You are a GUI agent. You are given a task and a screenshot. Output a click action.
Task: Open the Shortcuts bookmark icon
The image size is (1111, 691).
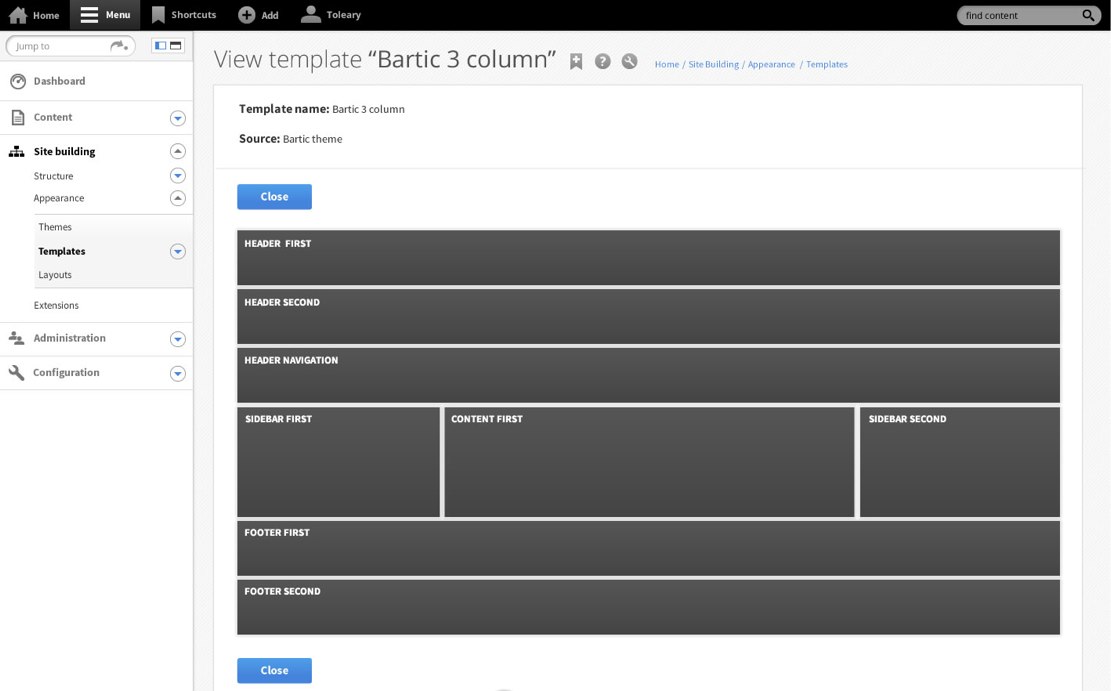(158, 15)
